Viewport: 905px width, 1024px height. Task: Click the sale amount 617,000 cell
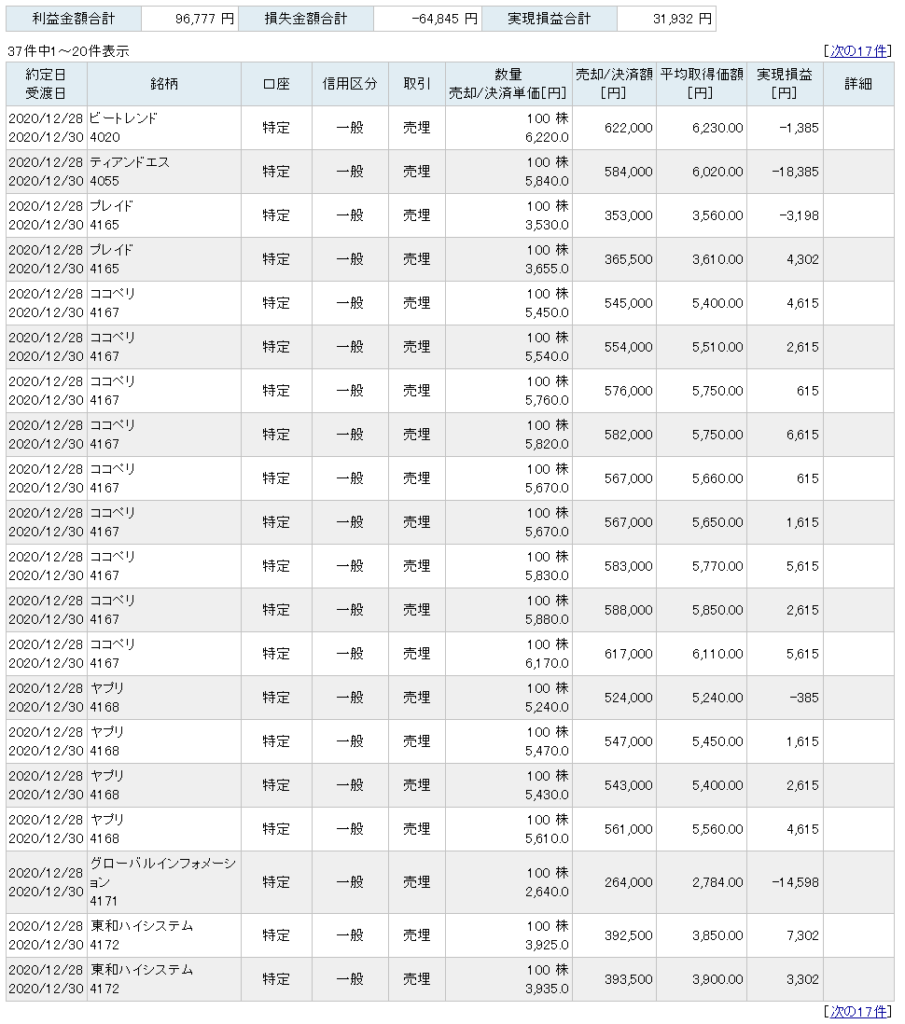(x=627, y=654)
